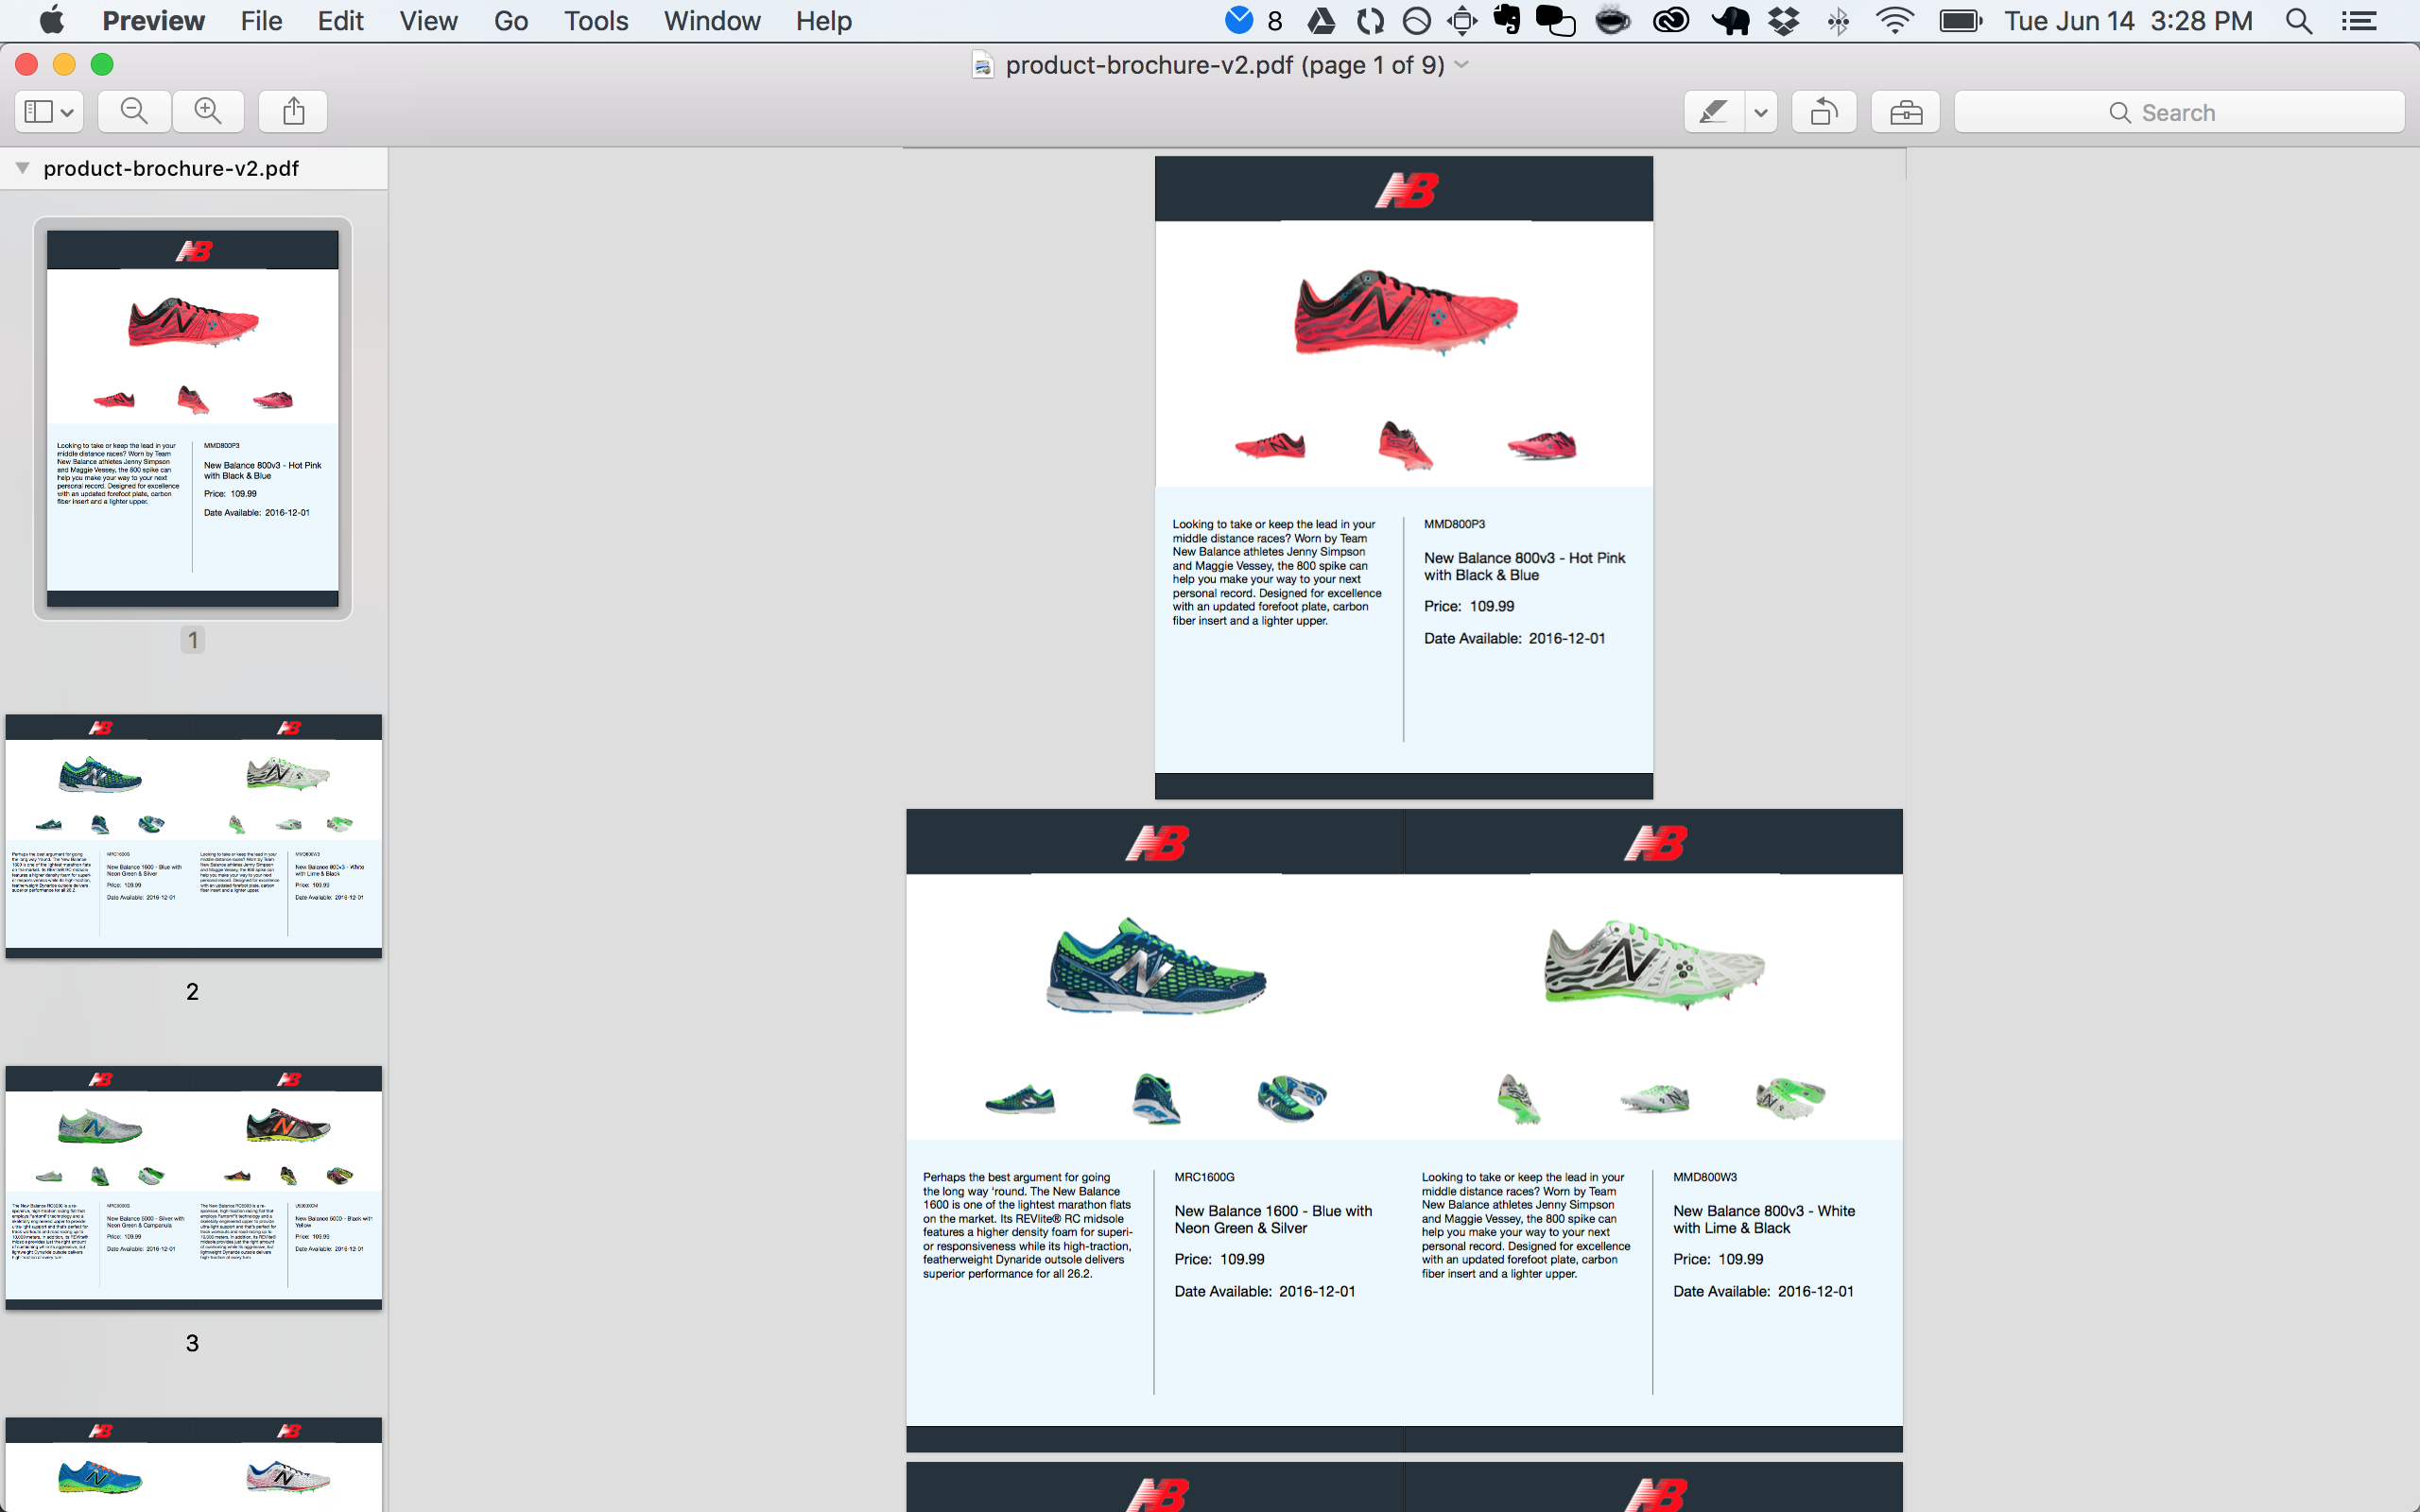Viewport: 2420px width, 1512px height.
Task: Click the main pink shoe image on page 1
Action: [1405, 312]
